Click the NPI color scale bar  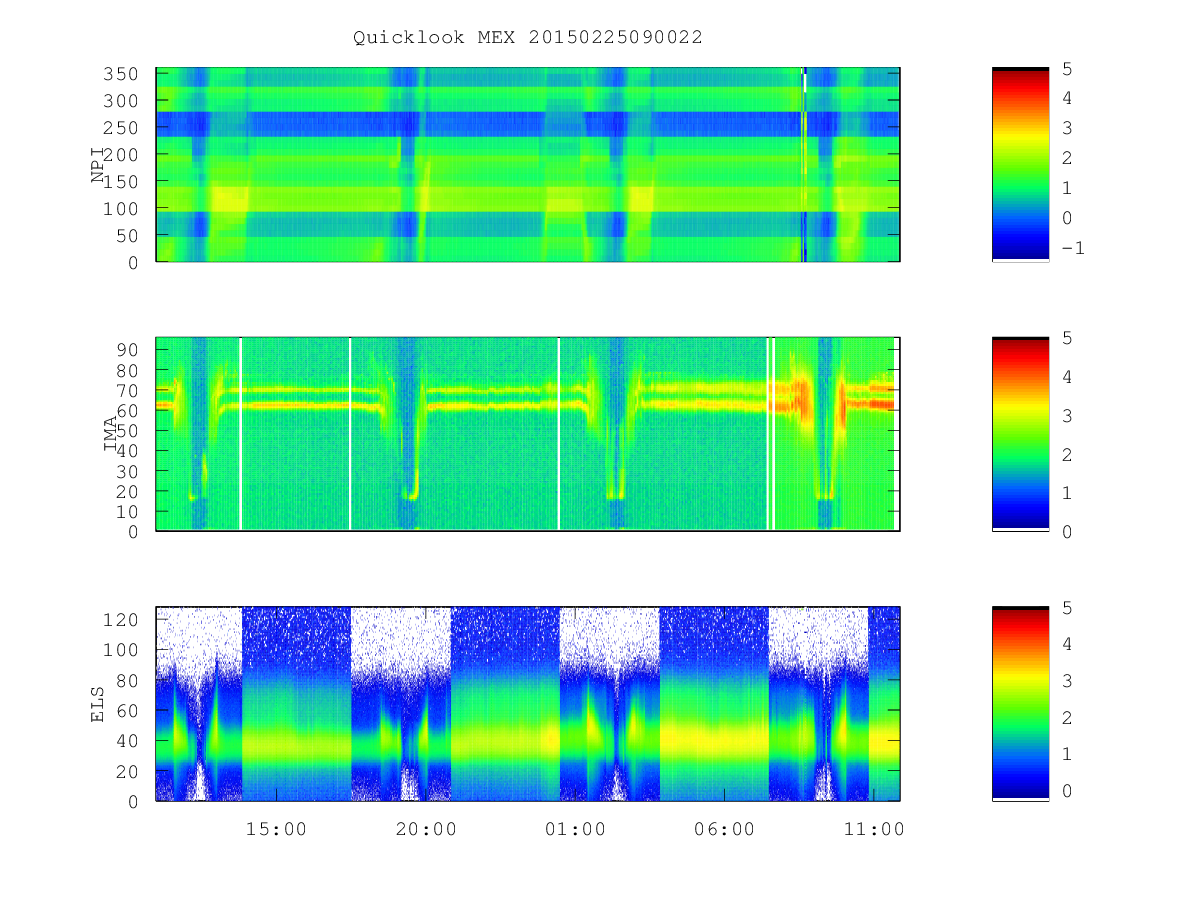tap(1020, 165)
